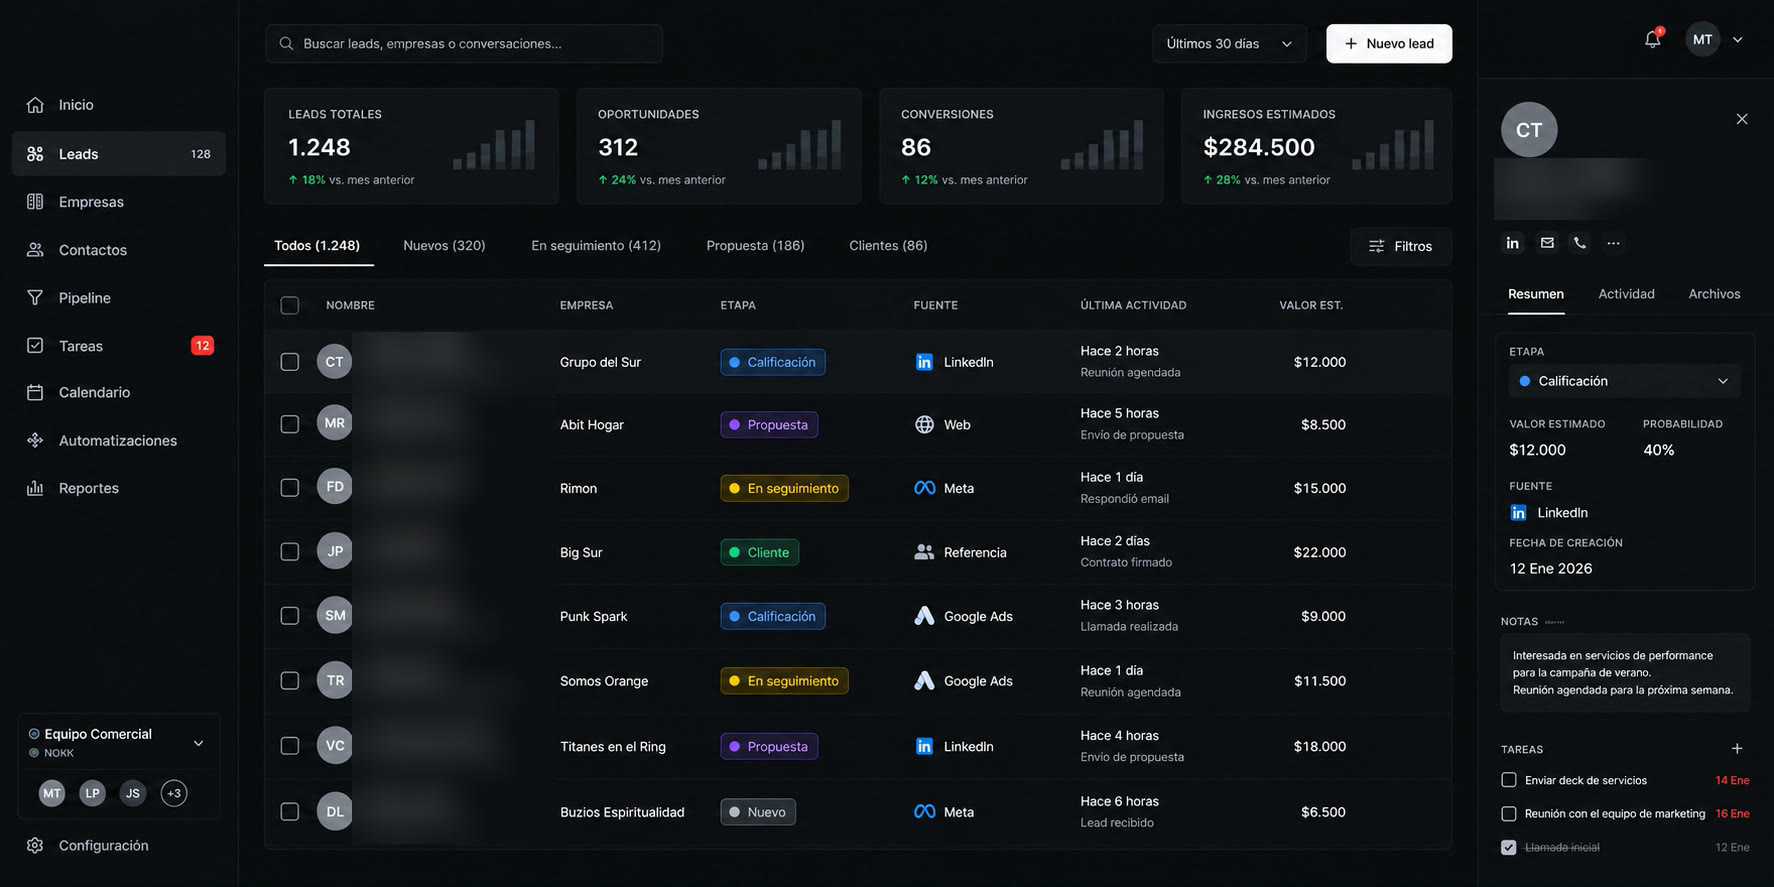Open the Etapa 'Calificación' dropdown in detail panel

pyautogui.click(x=1624, y=381)
